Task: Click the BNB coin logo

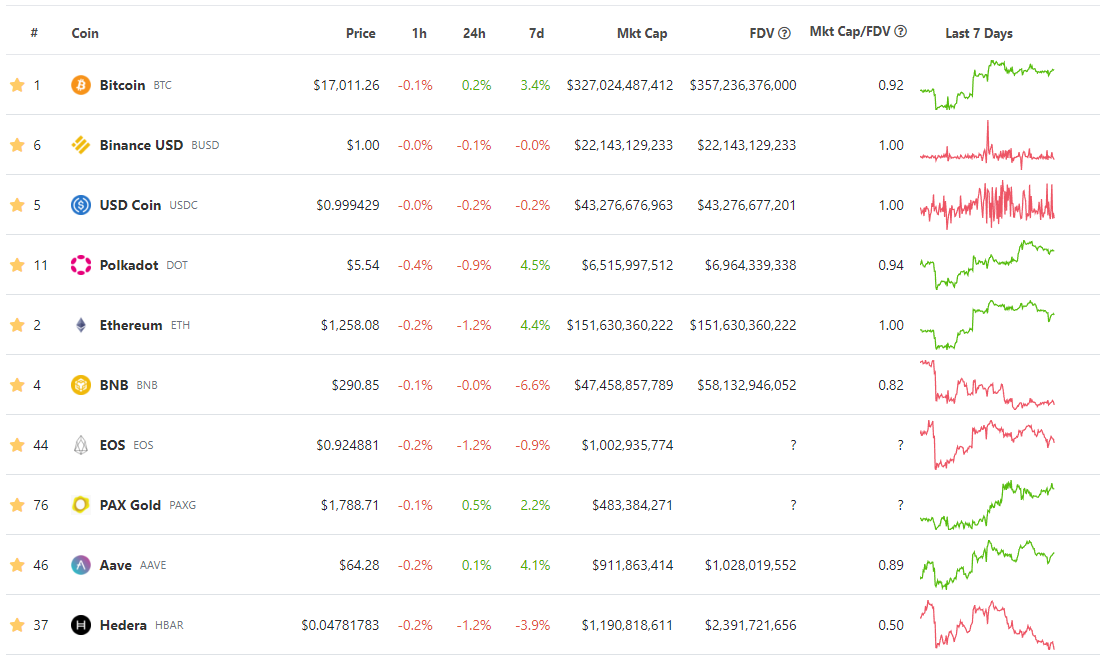Action: tap(81, 385)
